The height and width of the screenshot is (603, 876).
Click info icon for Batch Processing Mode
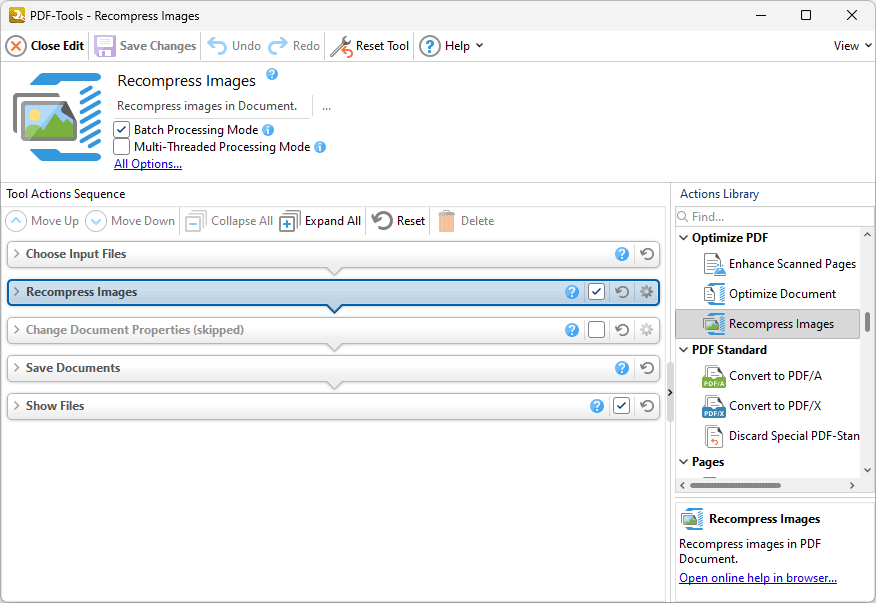[x=268, y=130]
